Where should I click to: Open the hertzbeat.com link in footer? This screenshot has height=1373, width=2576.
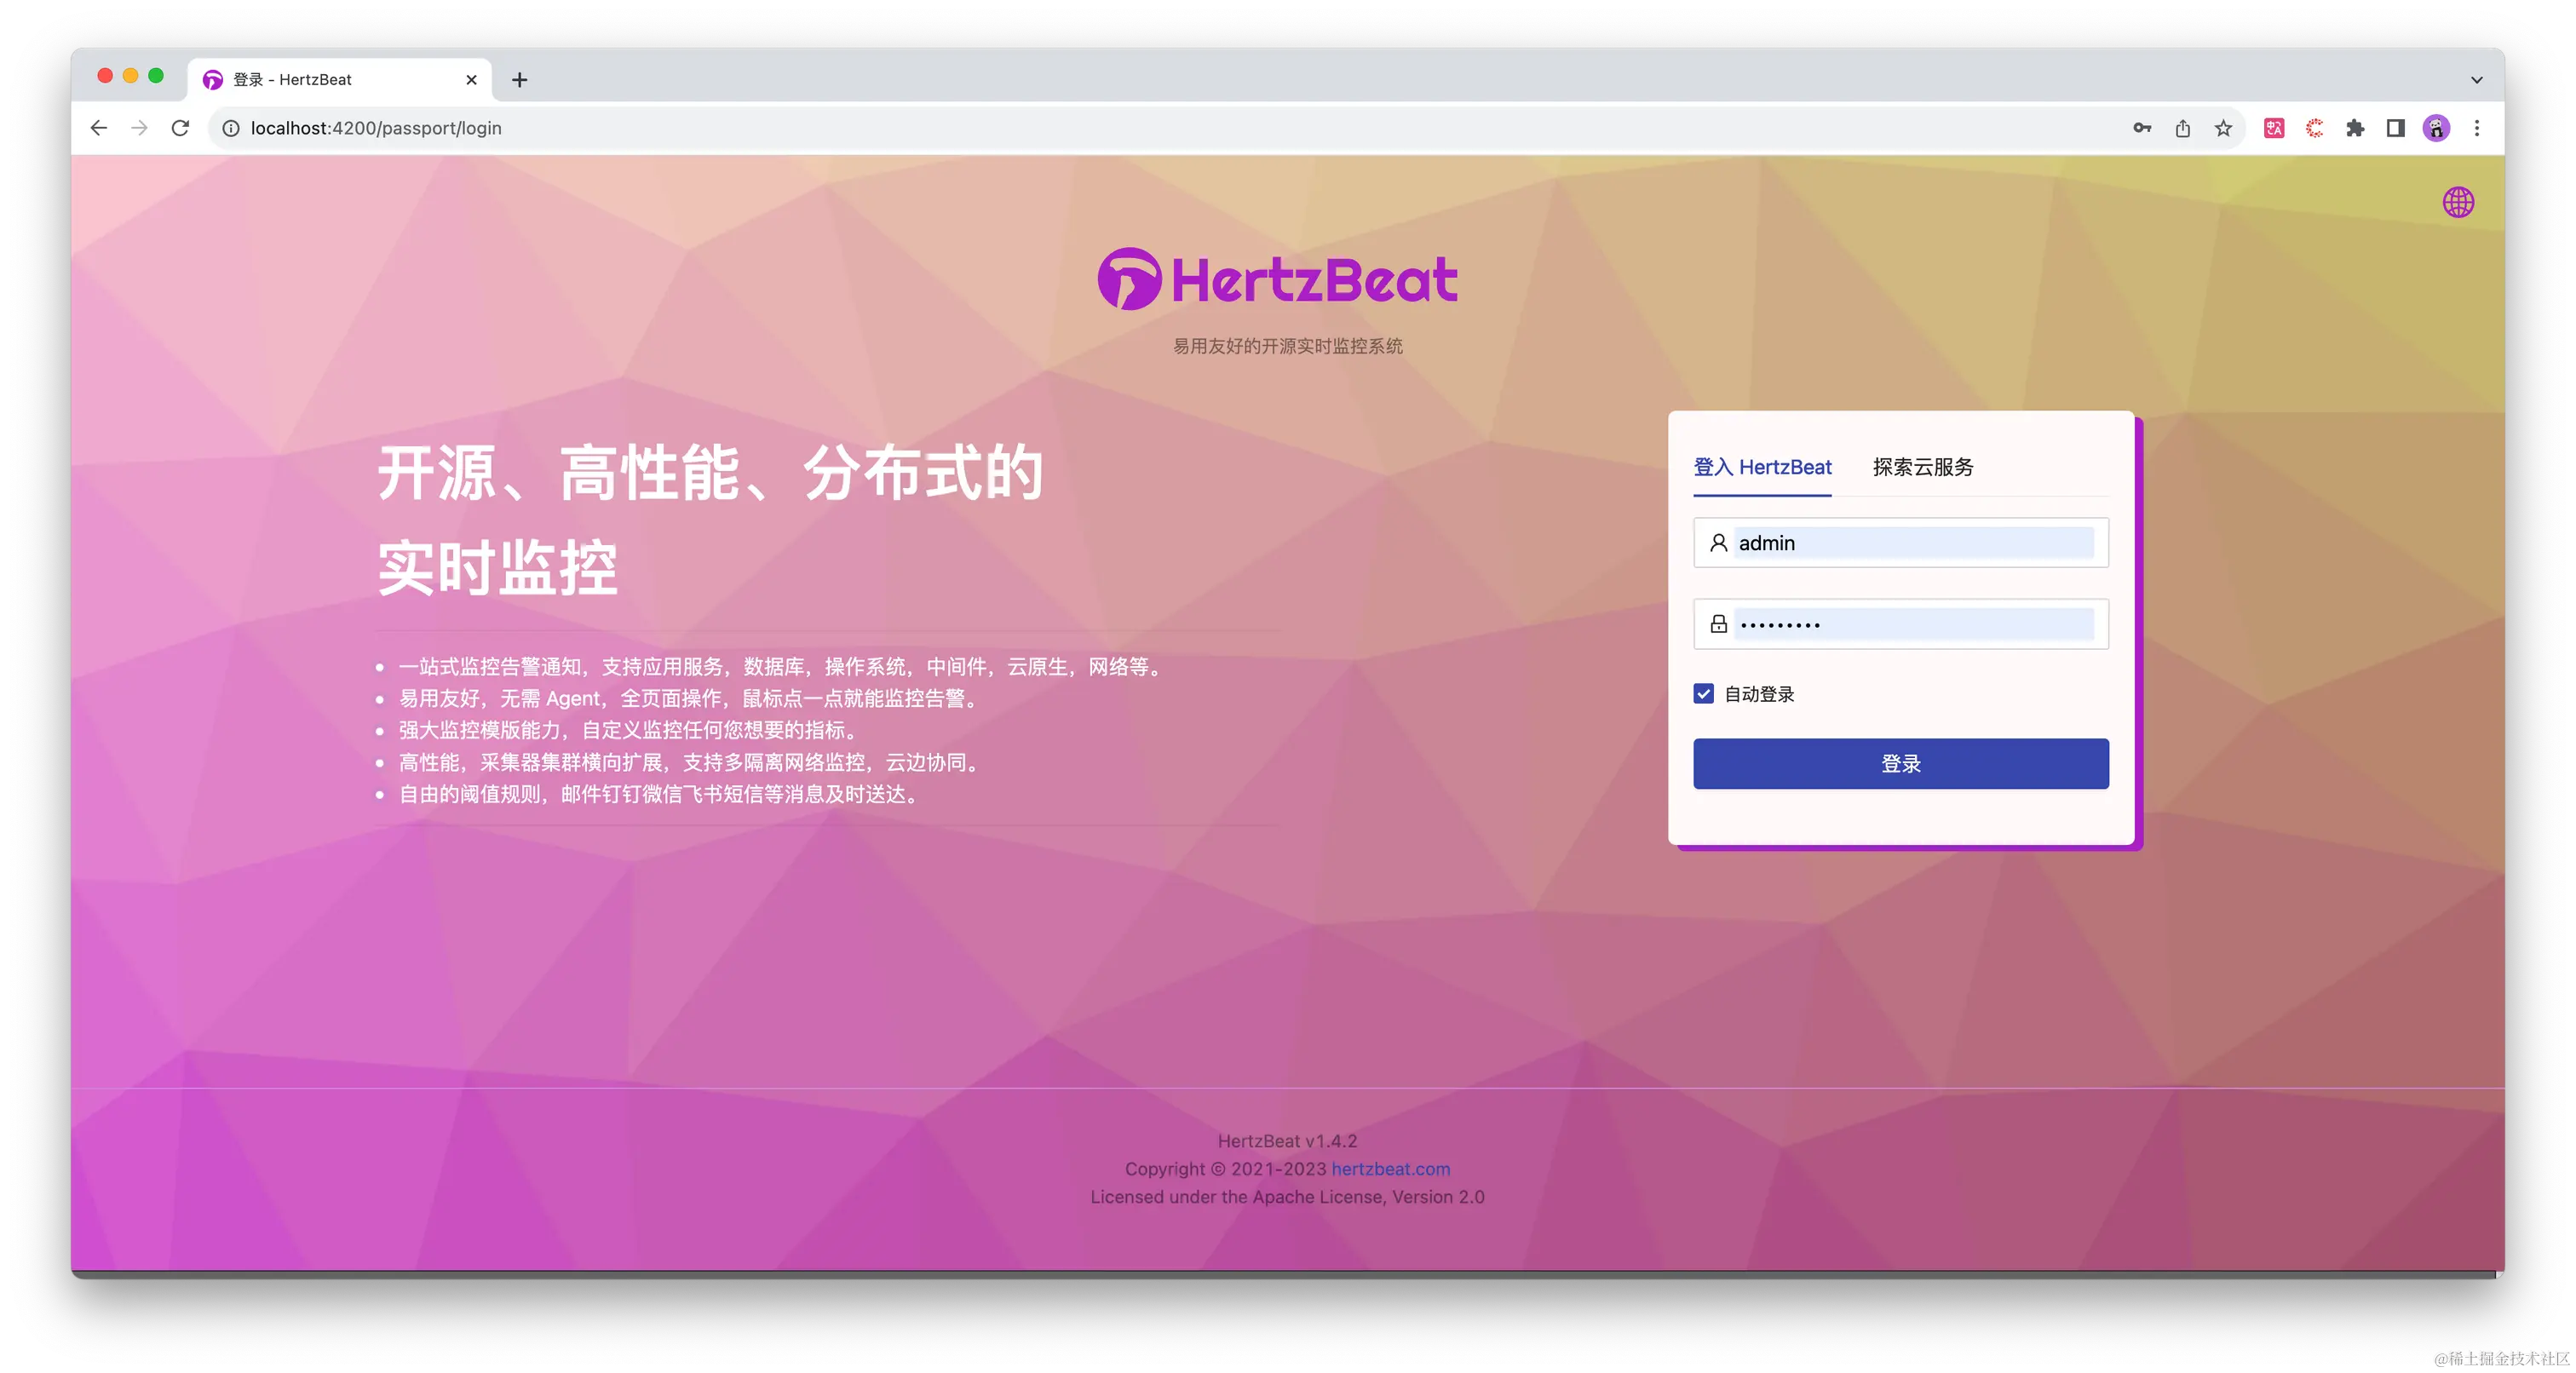click(1390, 1168)
